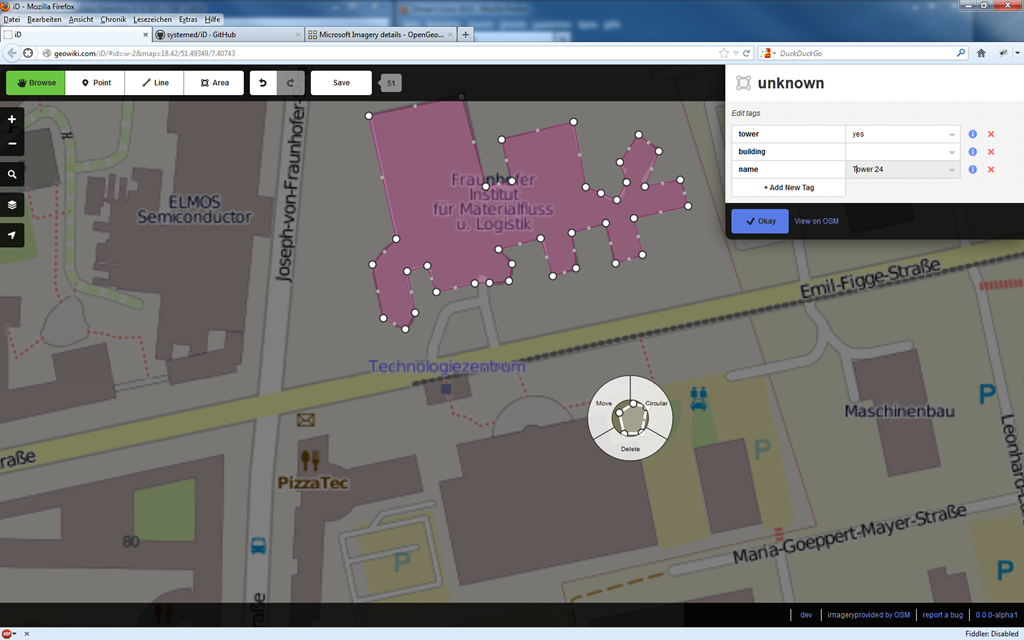Switch to Line drawing mode
The width and height of the screenshot is (1024, 640).
(x=155, y=83)
